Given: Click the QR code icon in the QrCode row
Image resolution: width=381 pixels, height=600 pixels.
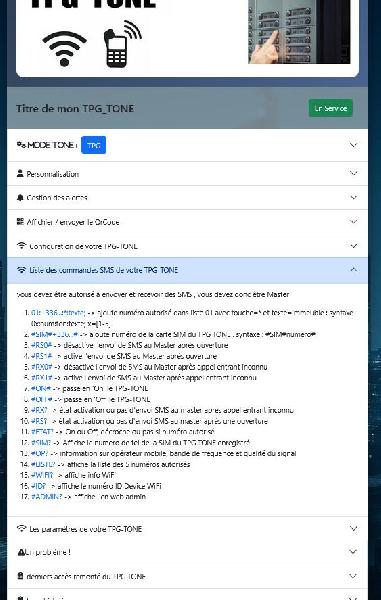Looking at the screenshot, I should coord(20,222).
